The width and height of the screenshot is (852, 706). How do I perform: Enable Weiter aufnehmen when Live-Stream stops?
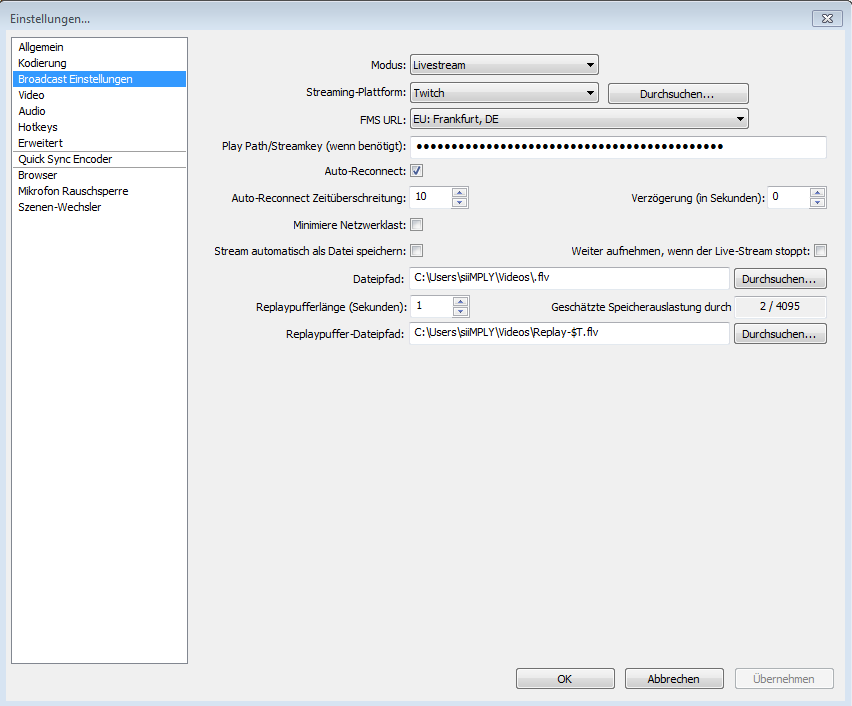(x=820, y=251)
